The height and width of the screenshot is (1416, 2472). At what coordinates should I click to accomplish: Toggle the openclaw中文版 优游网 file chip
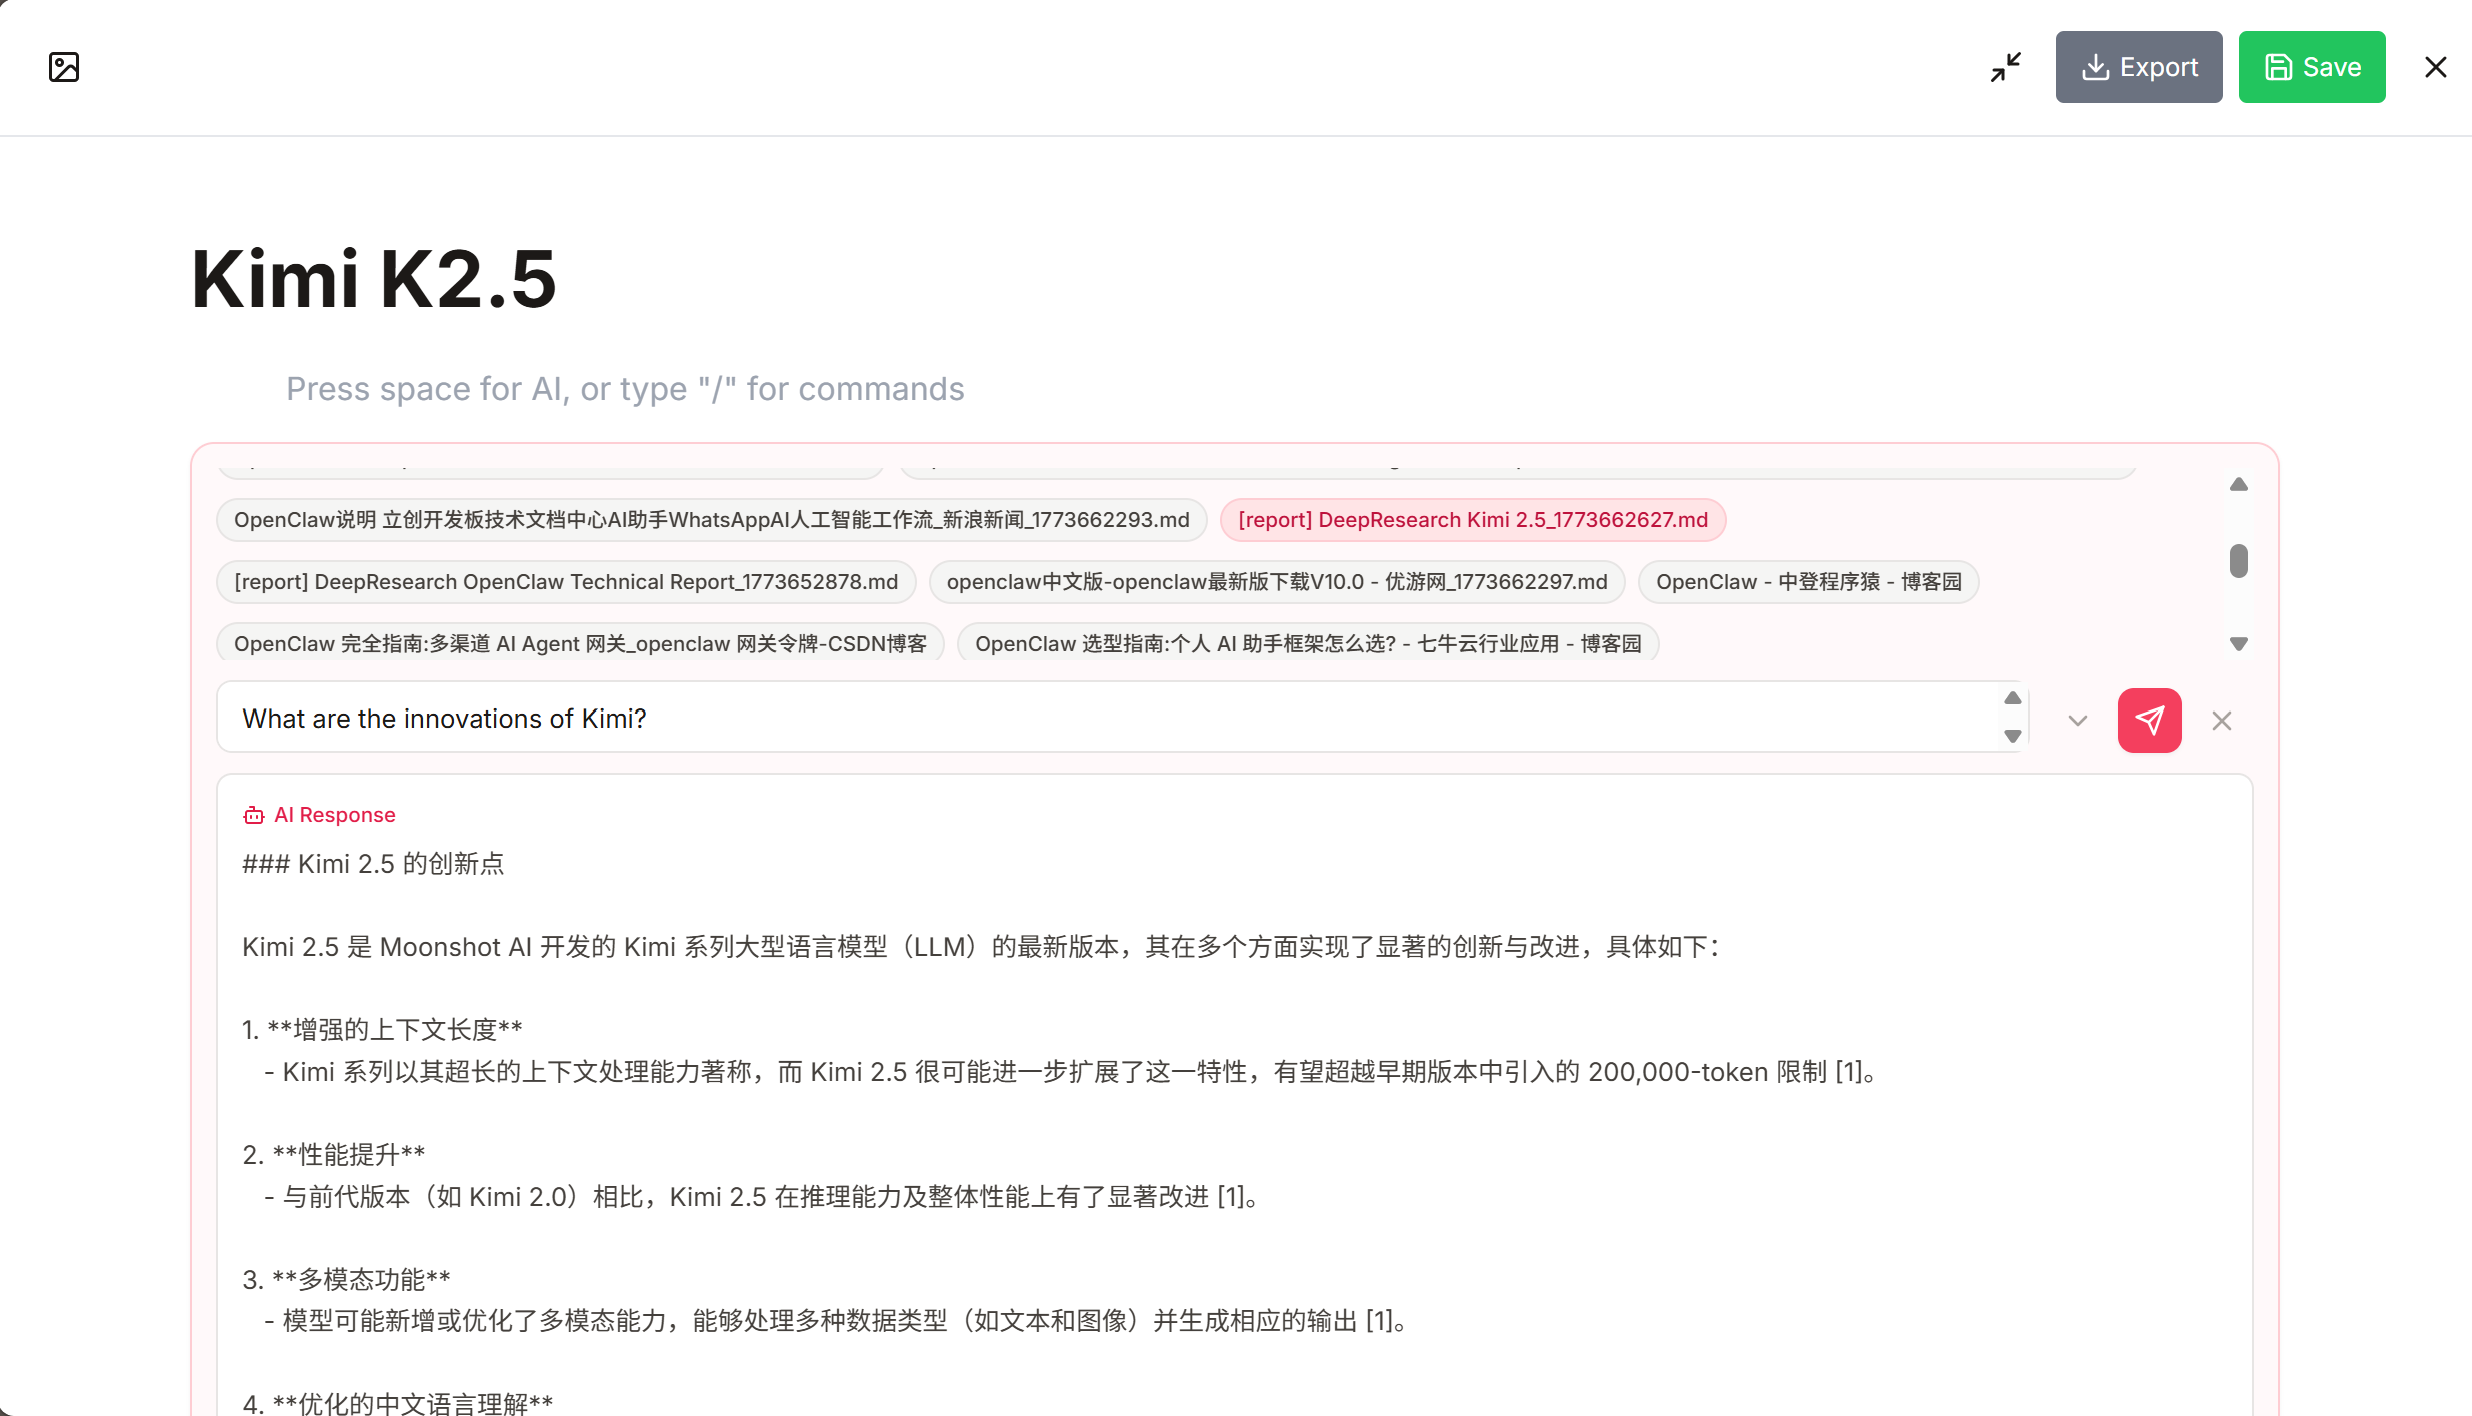click(x=1277, y=582)
